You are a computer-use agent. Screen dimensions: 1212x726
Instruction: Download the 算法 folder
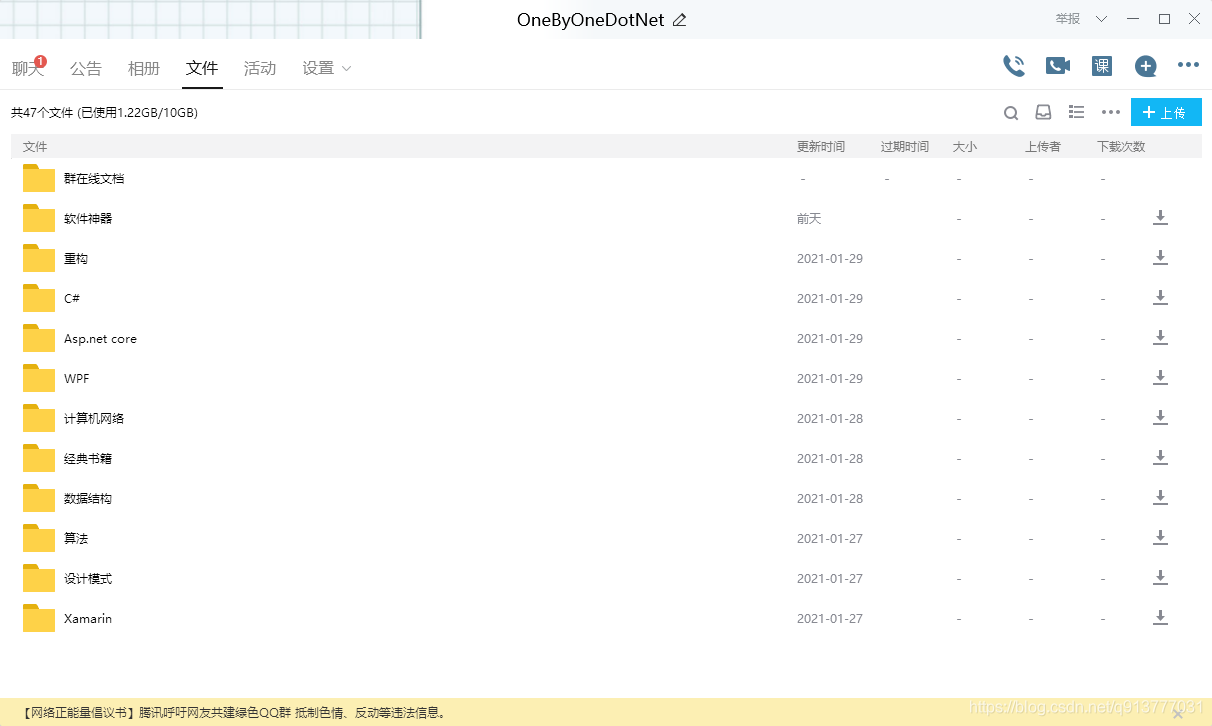[1160, 538]
